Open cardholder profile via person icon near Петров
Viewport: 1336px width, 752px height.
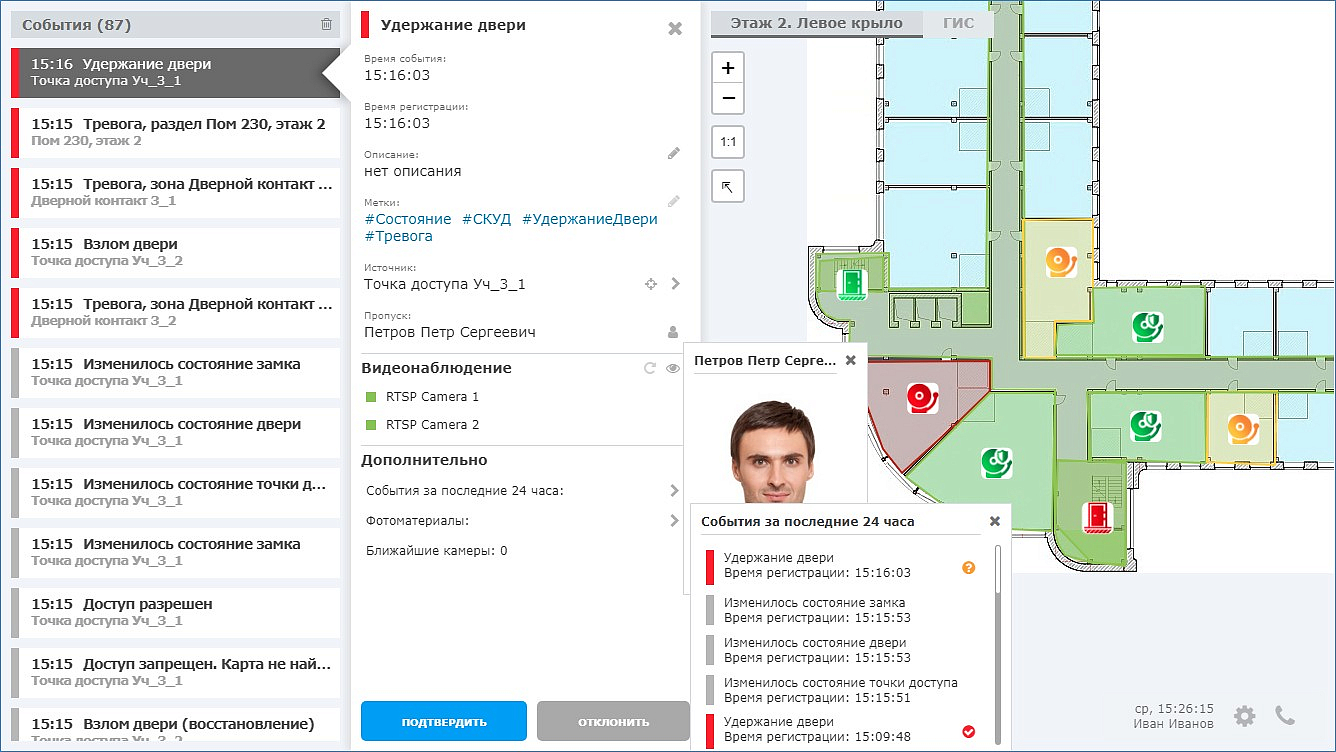tap(672, 331)
